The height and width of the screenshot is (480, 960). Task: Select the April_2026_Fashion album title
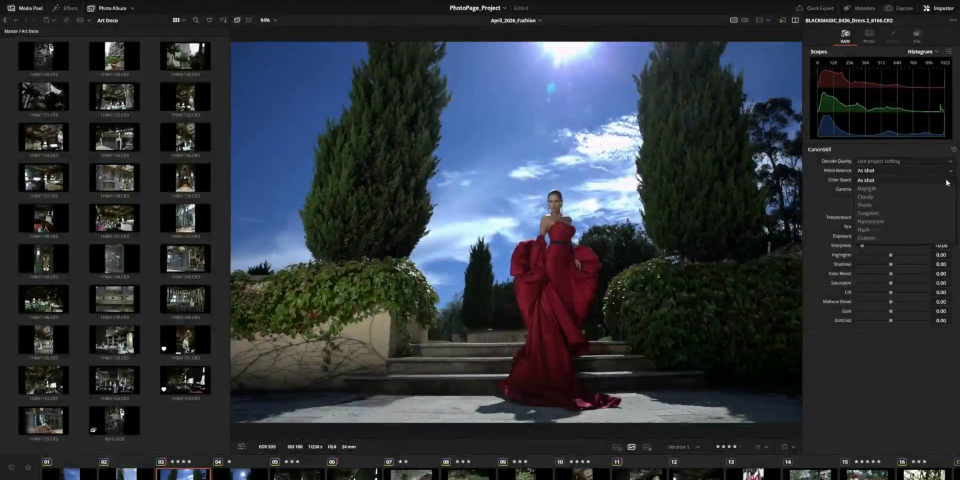(x=515, y=20)
